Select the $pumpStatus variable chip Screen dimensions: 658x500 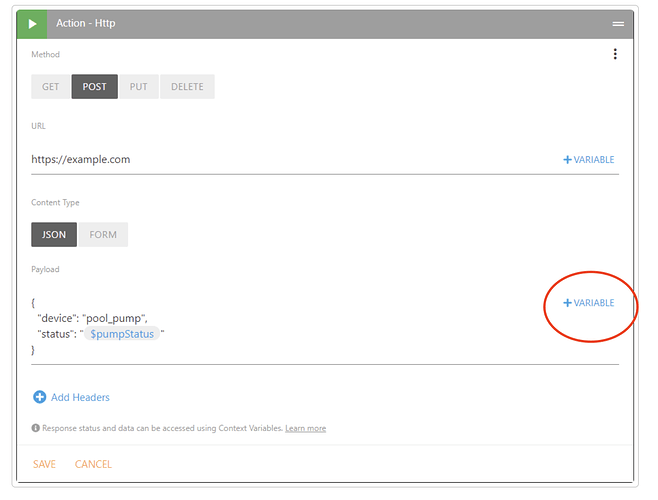pos(122,334)
